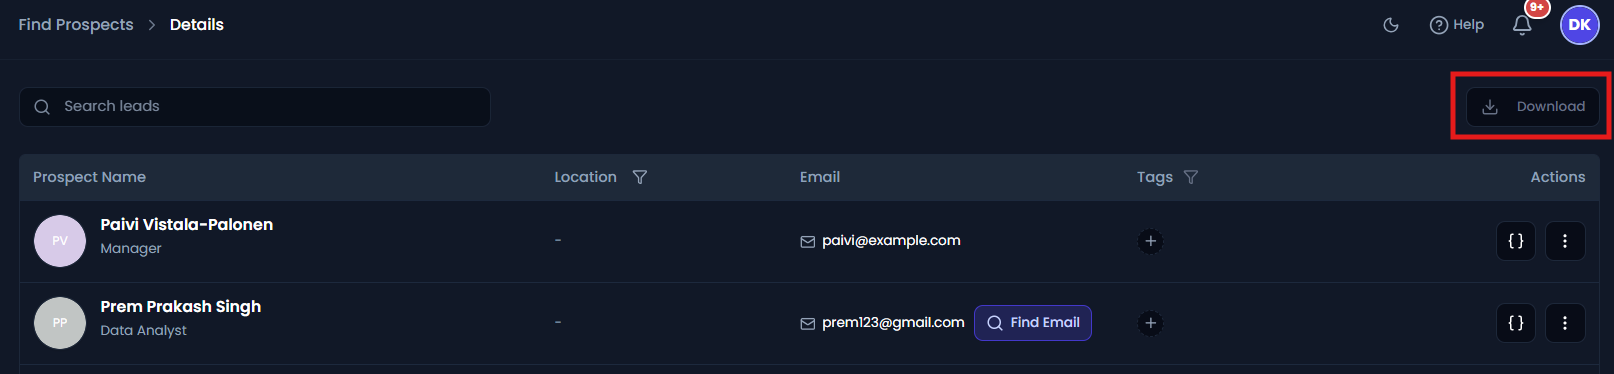The width and height of the screenshot is (1614, 374).
Task: Click the Details breadcrumb
Action: [197, 25]
